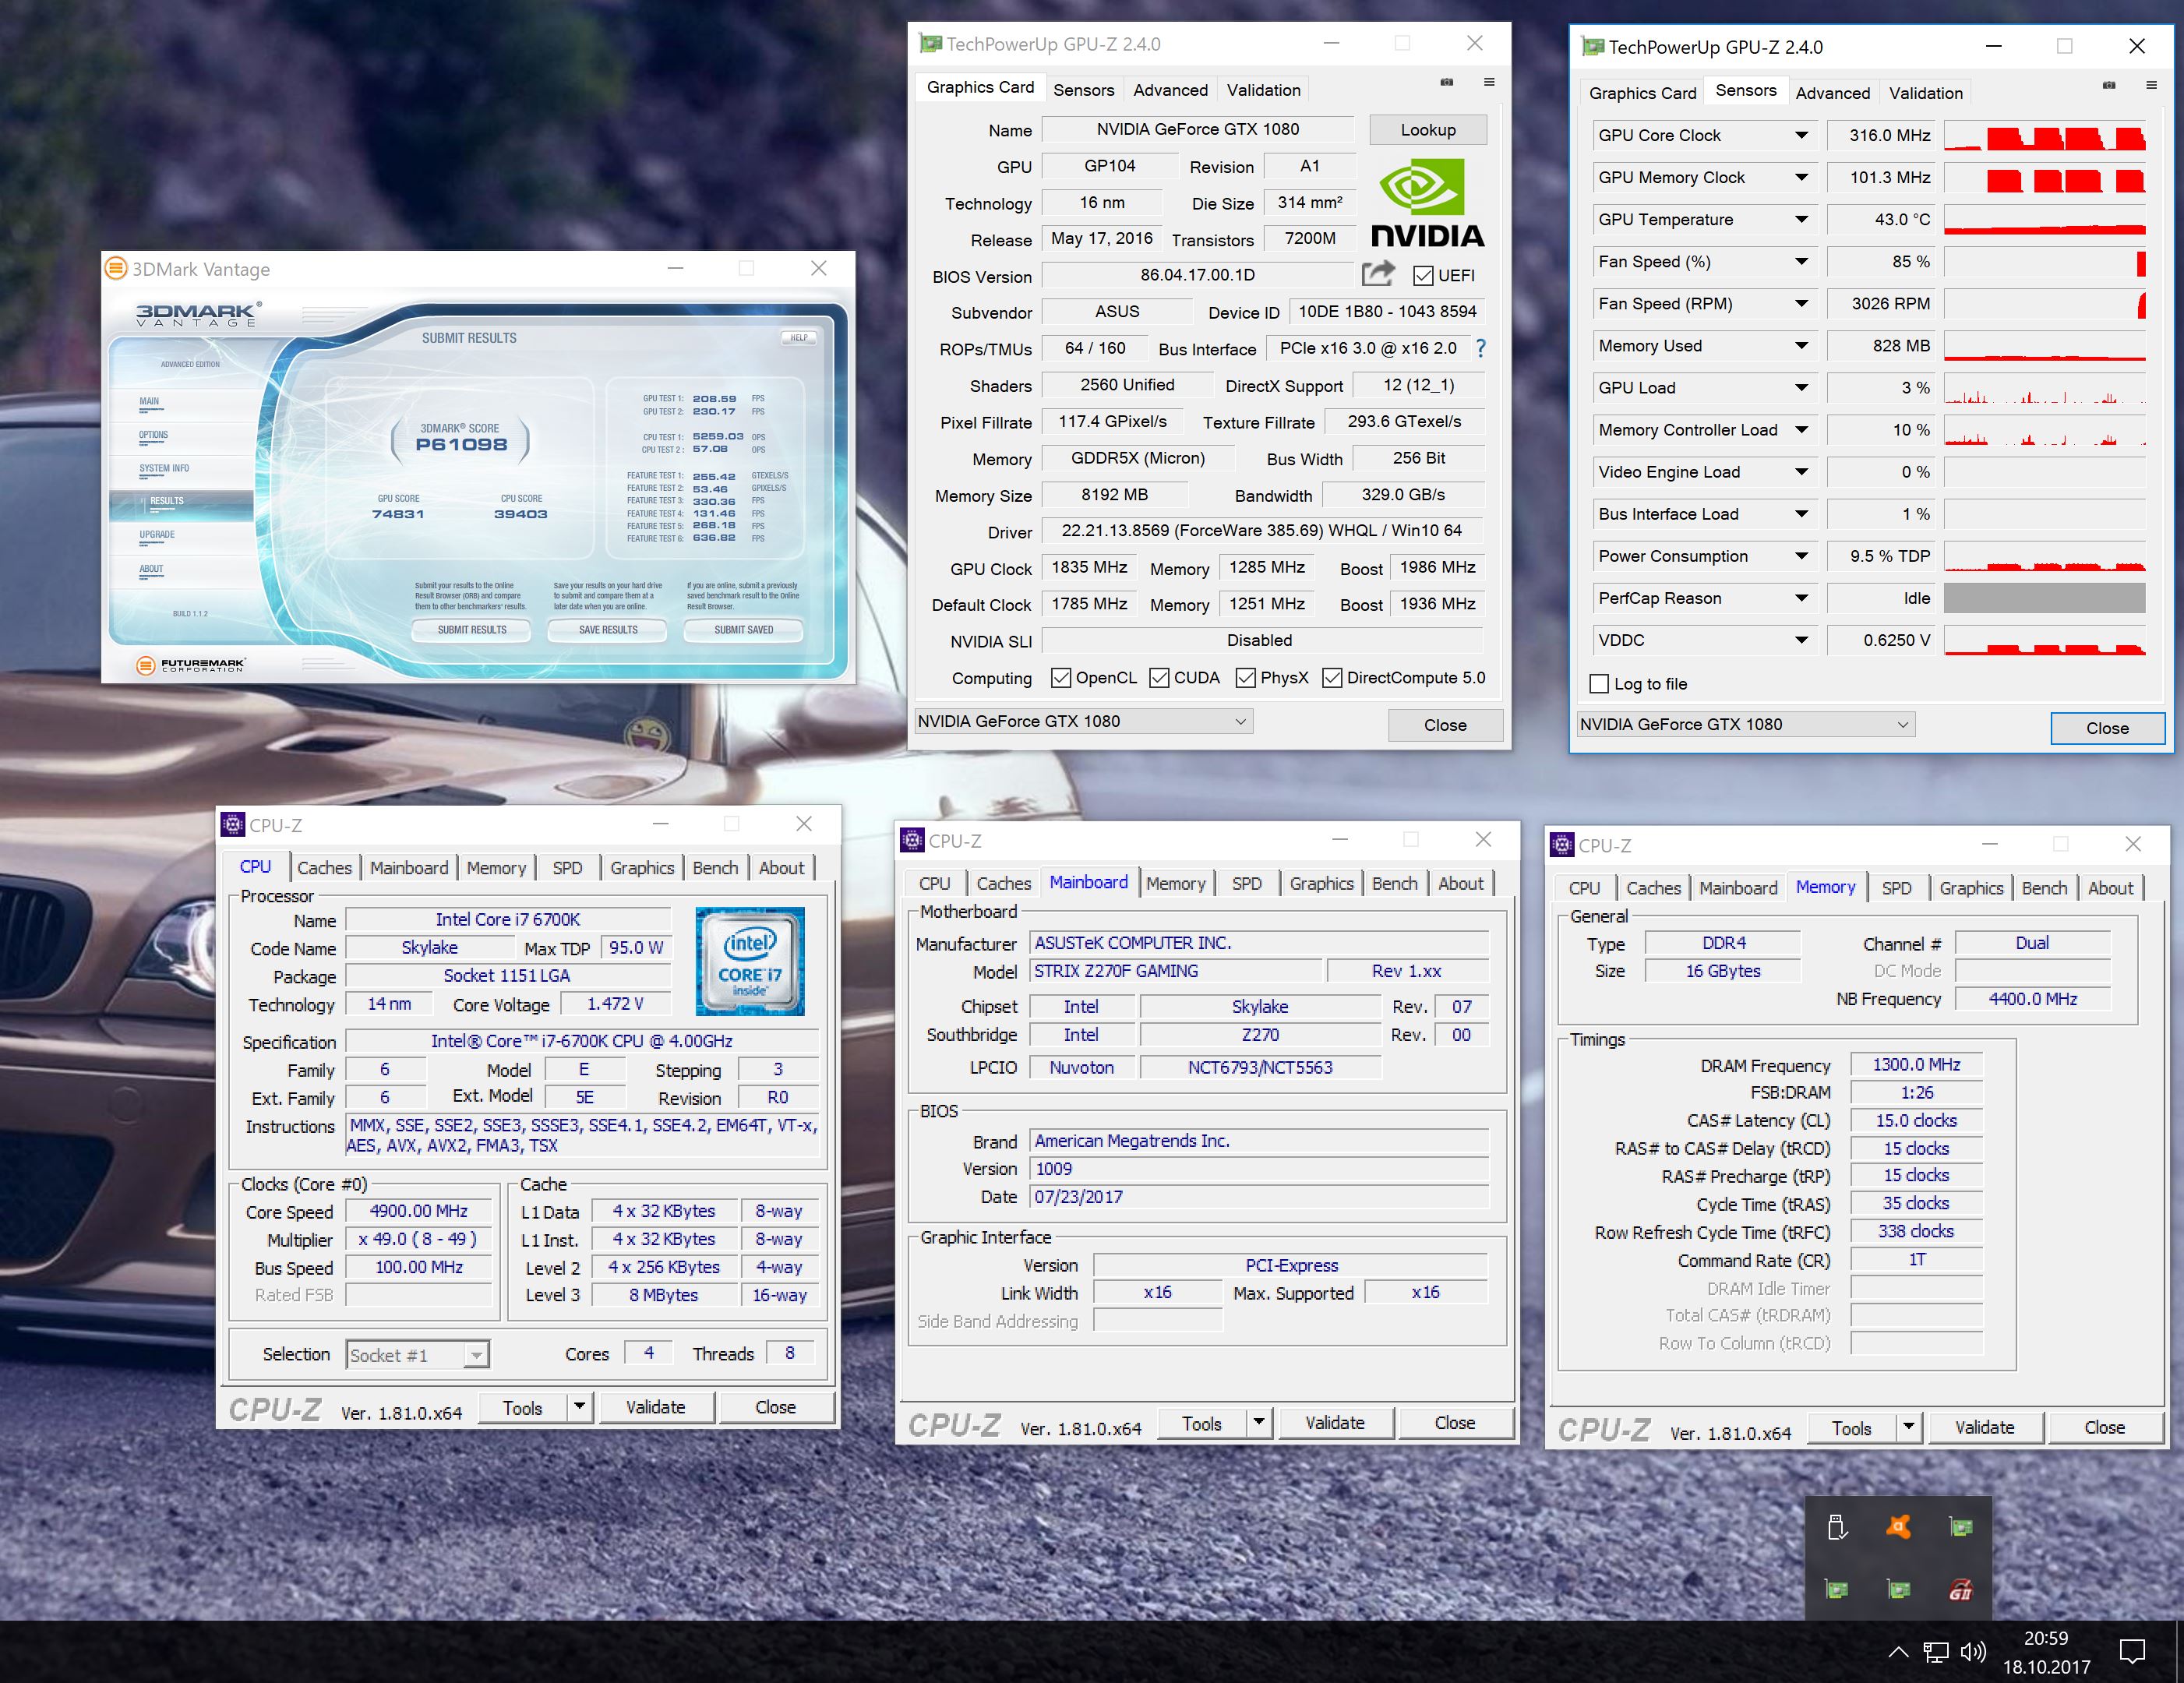Click the GPU-Z title bar icon of the Sensors window
Viewport: 2184px width, 1683px height.
pyautogui.click(x=1593, y=46)
